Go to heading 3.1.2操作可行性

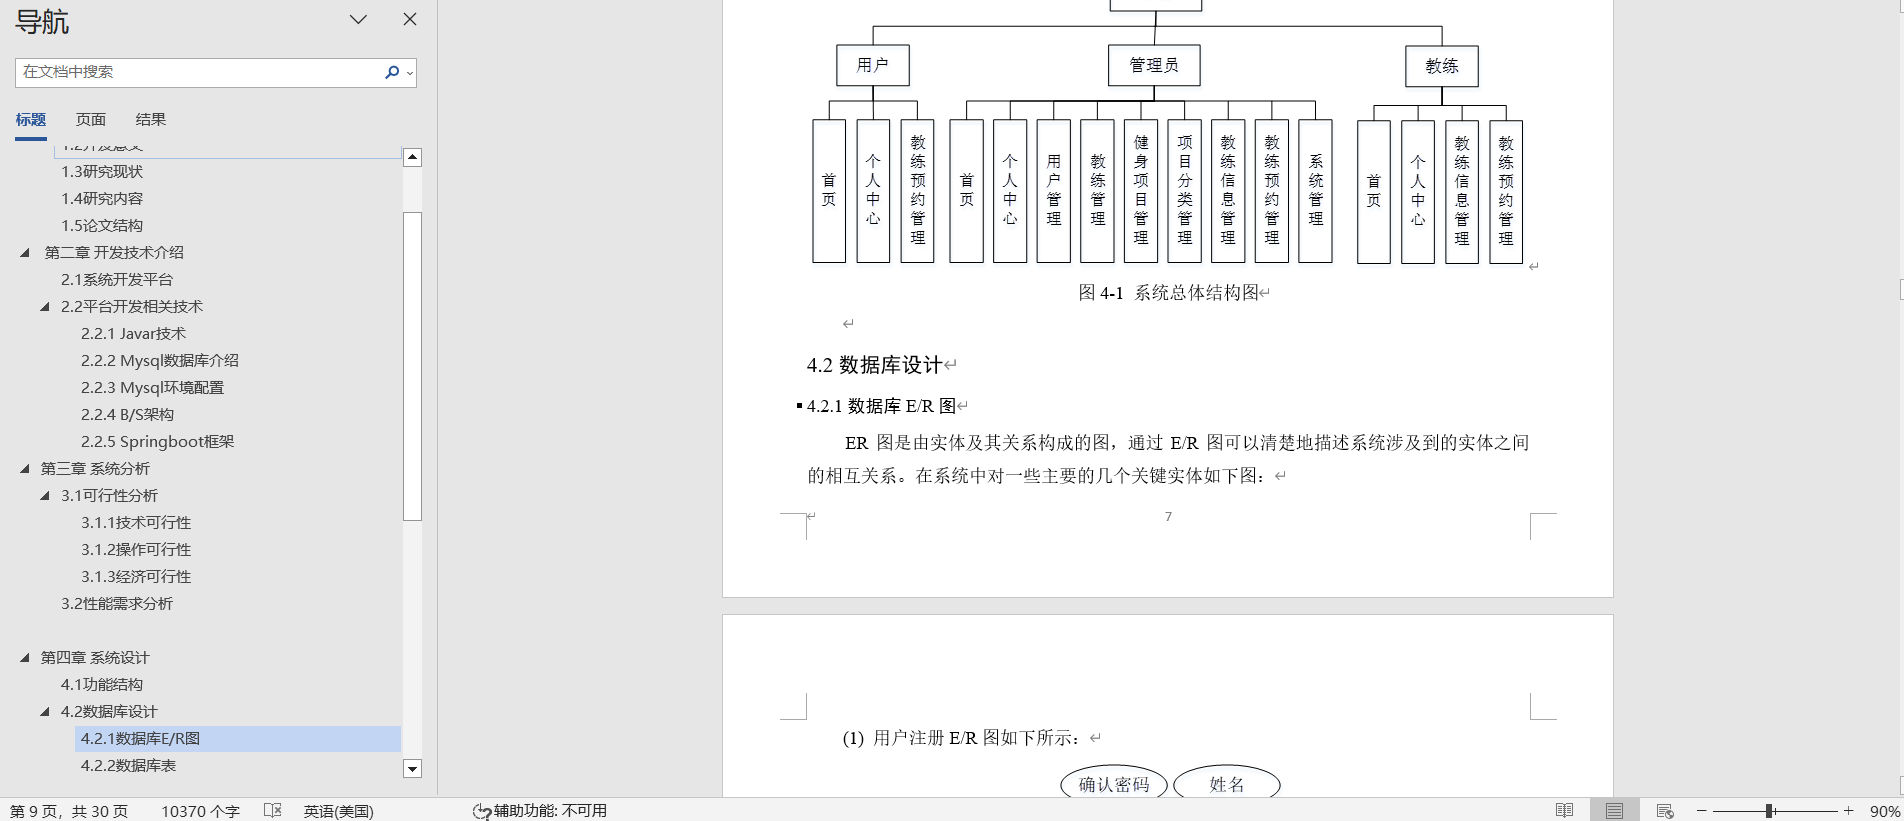tap(136, 550)
